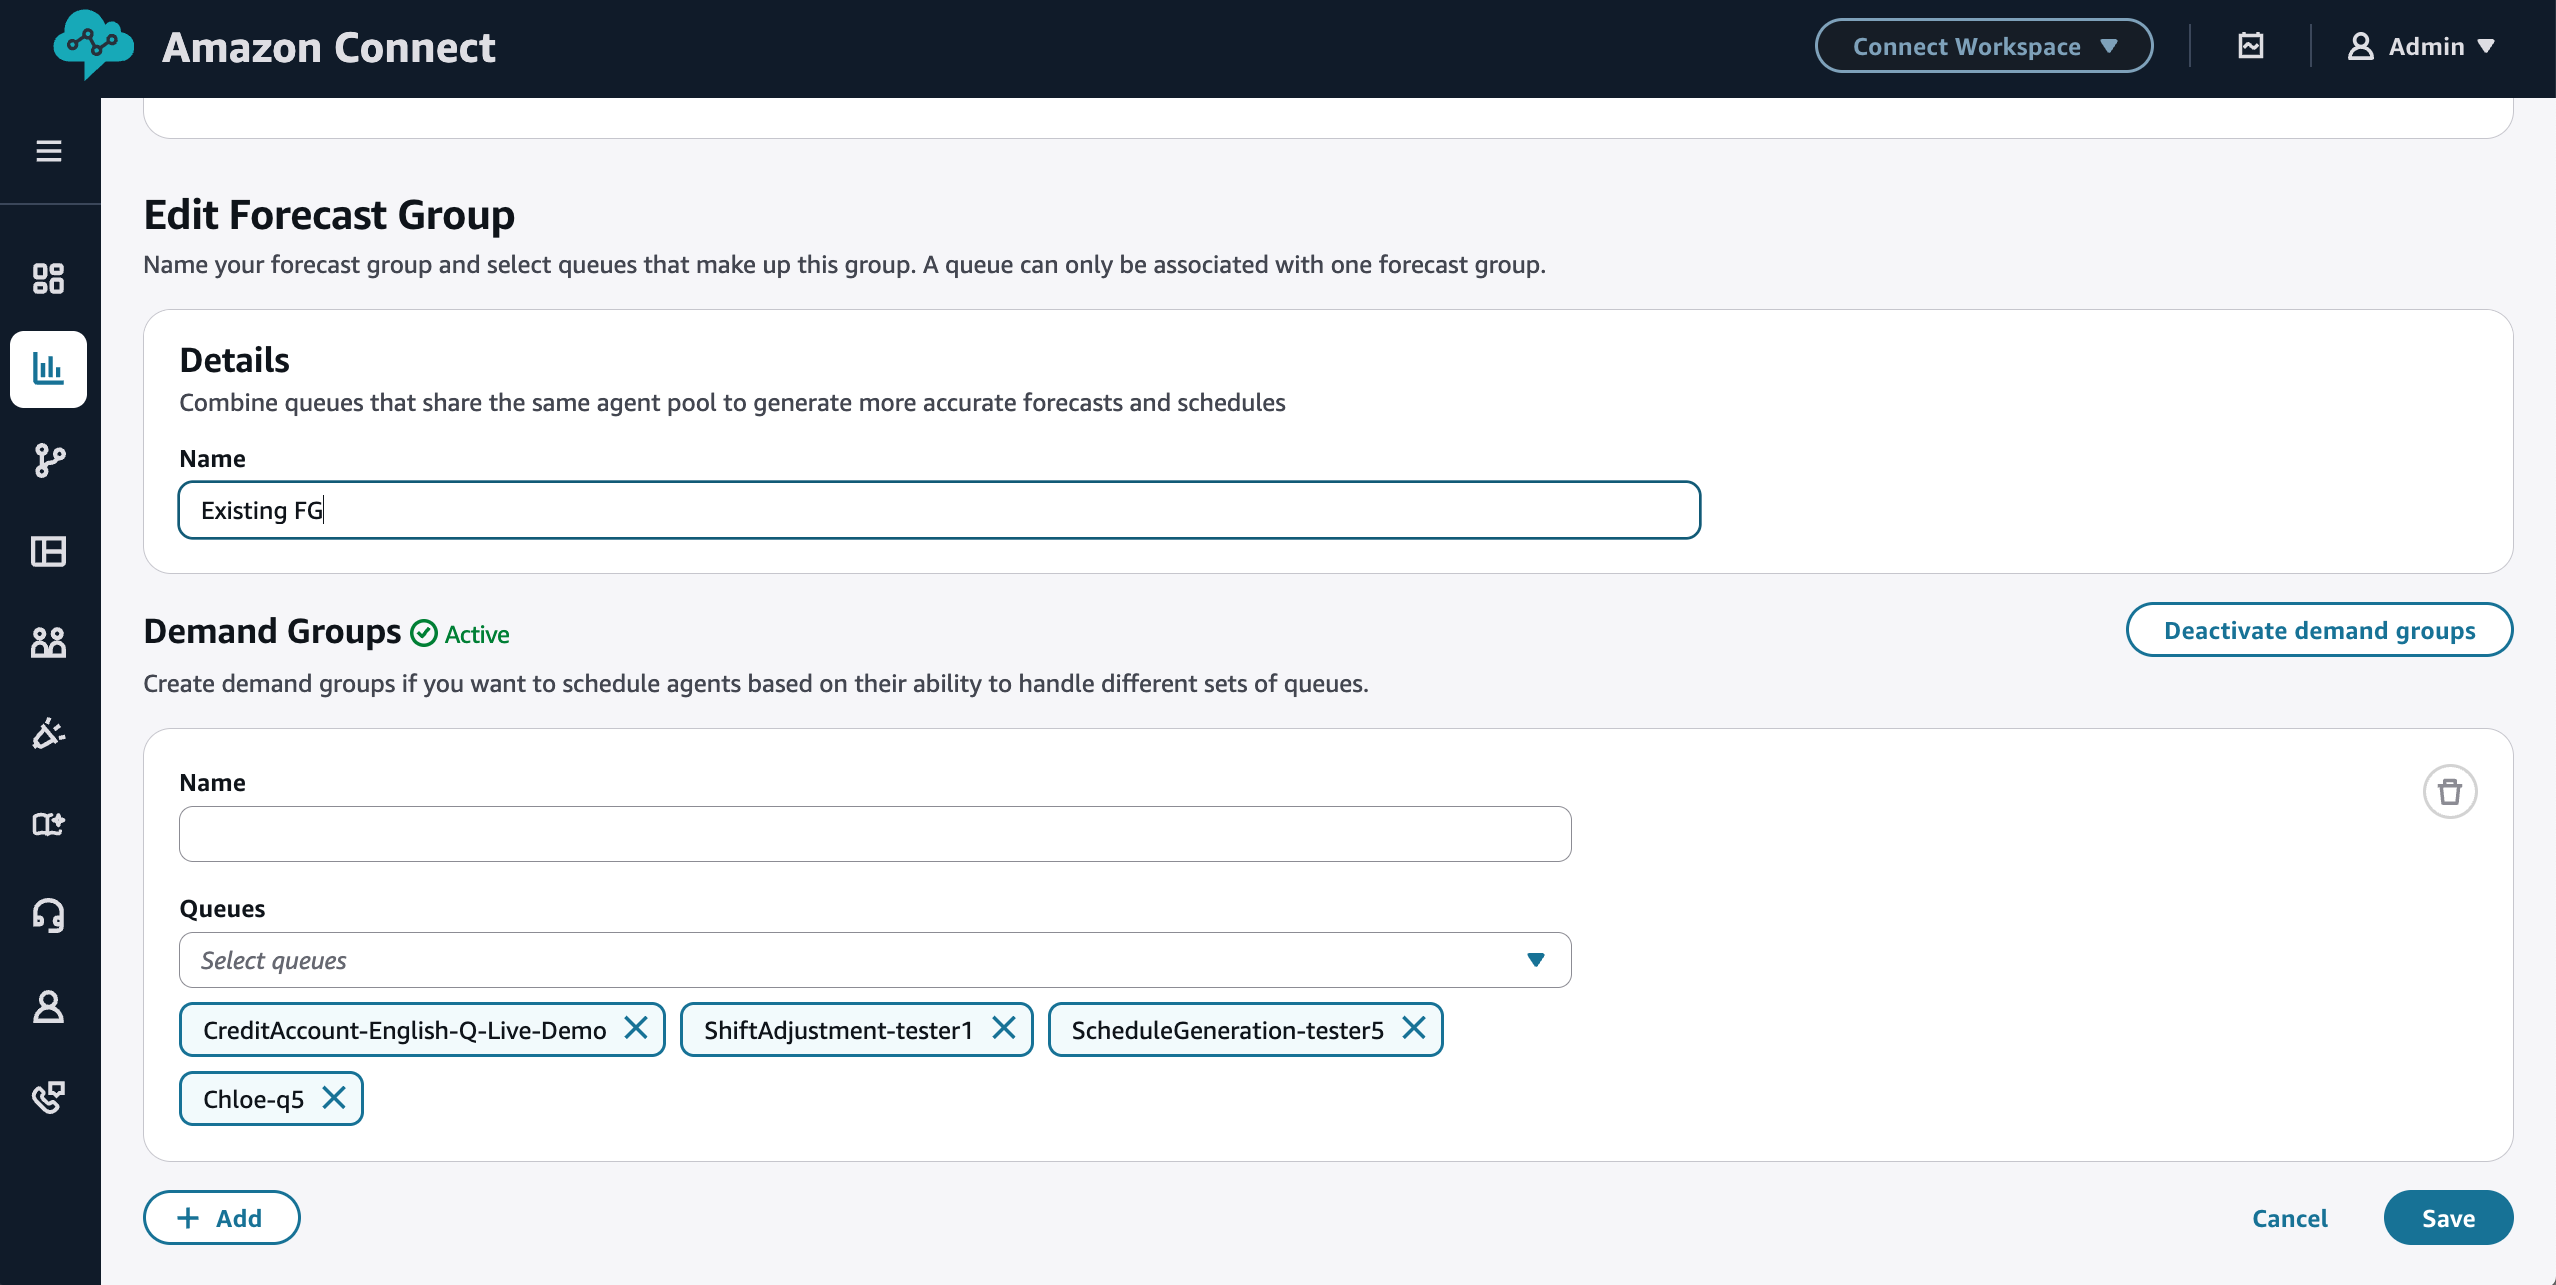Click the Details section heading
The image size is (2556, 1285).
[234, 360]
